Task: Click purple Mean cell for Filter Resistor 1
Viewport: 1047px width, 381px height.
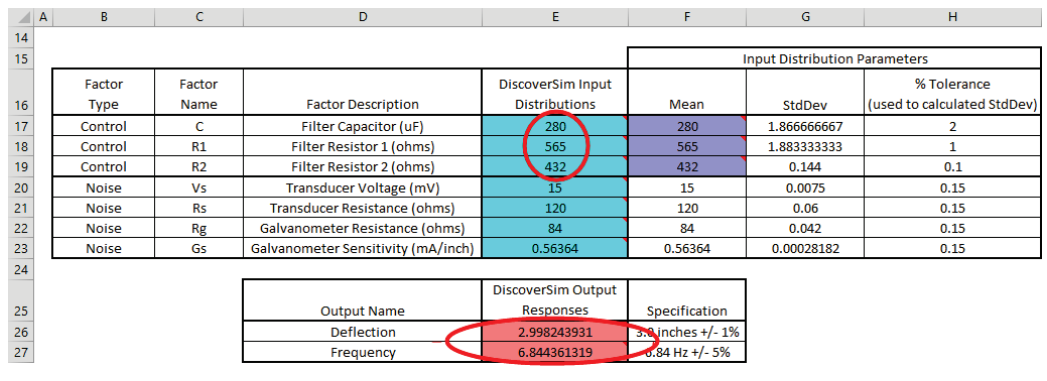Action: click(x=686, y=146)
